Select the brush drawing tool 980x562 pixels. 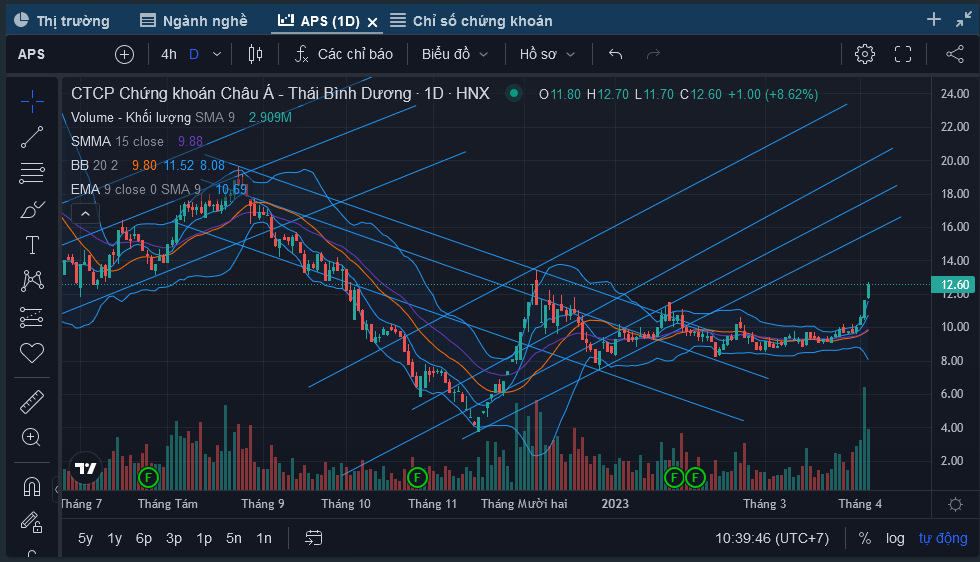point(32,209)
